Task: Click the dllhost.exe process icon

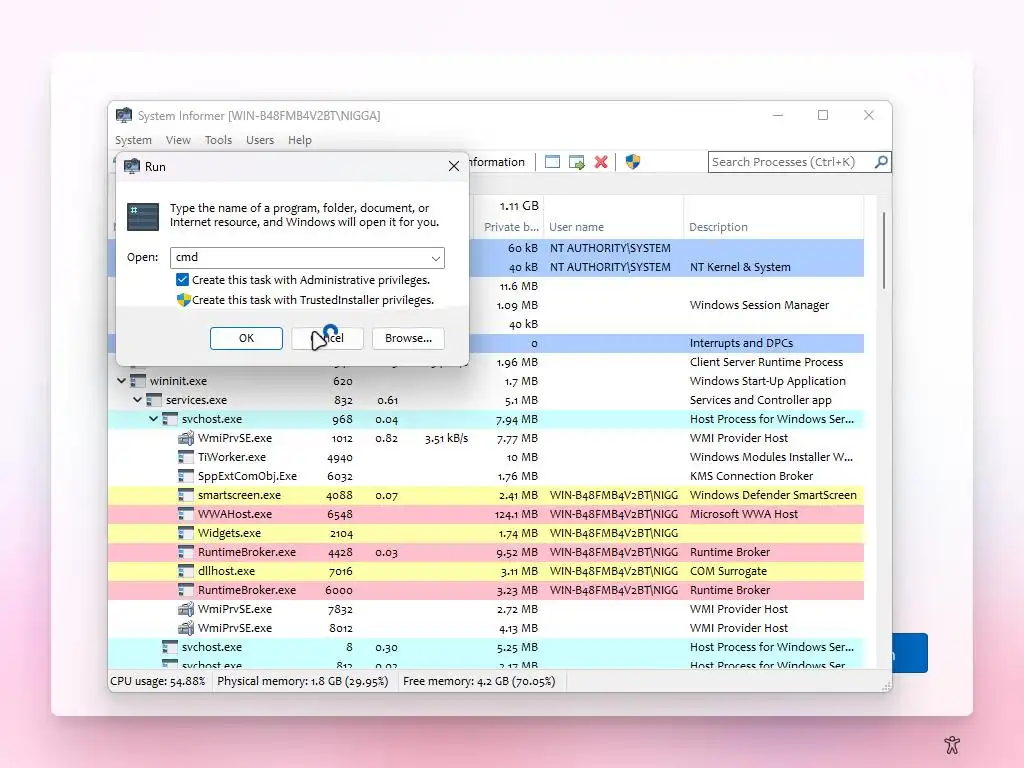Action: (186, 571)
